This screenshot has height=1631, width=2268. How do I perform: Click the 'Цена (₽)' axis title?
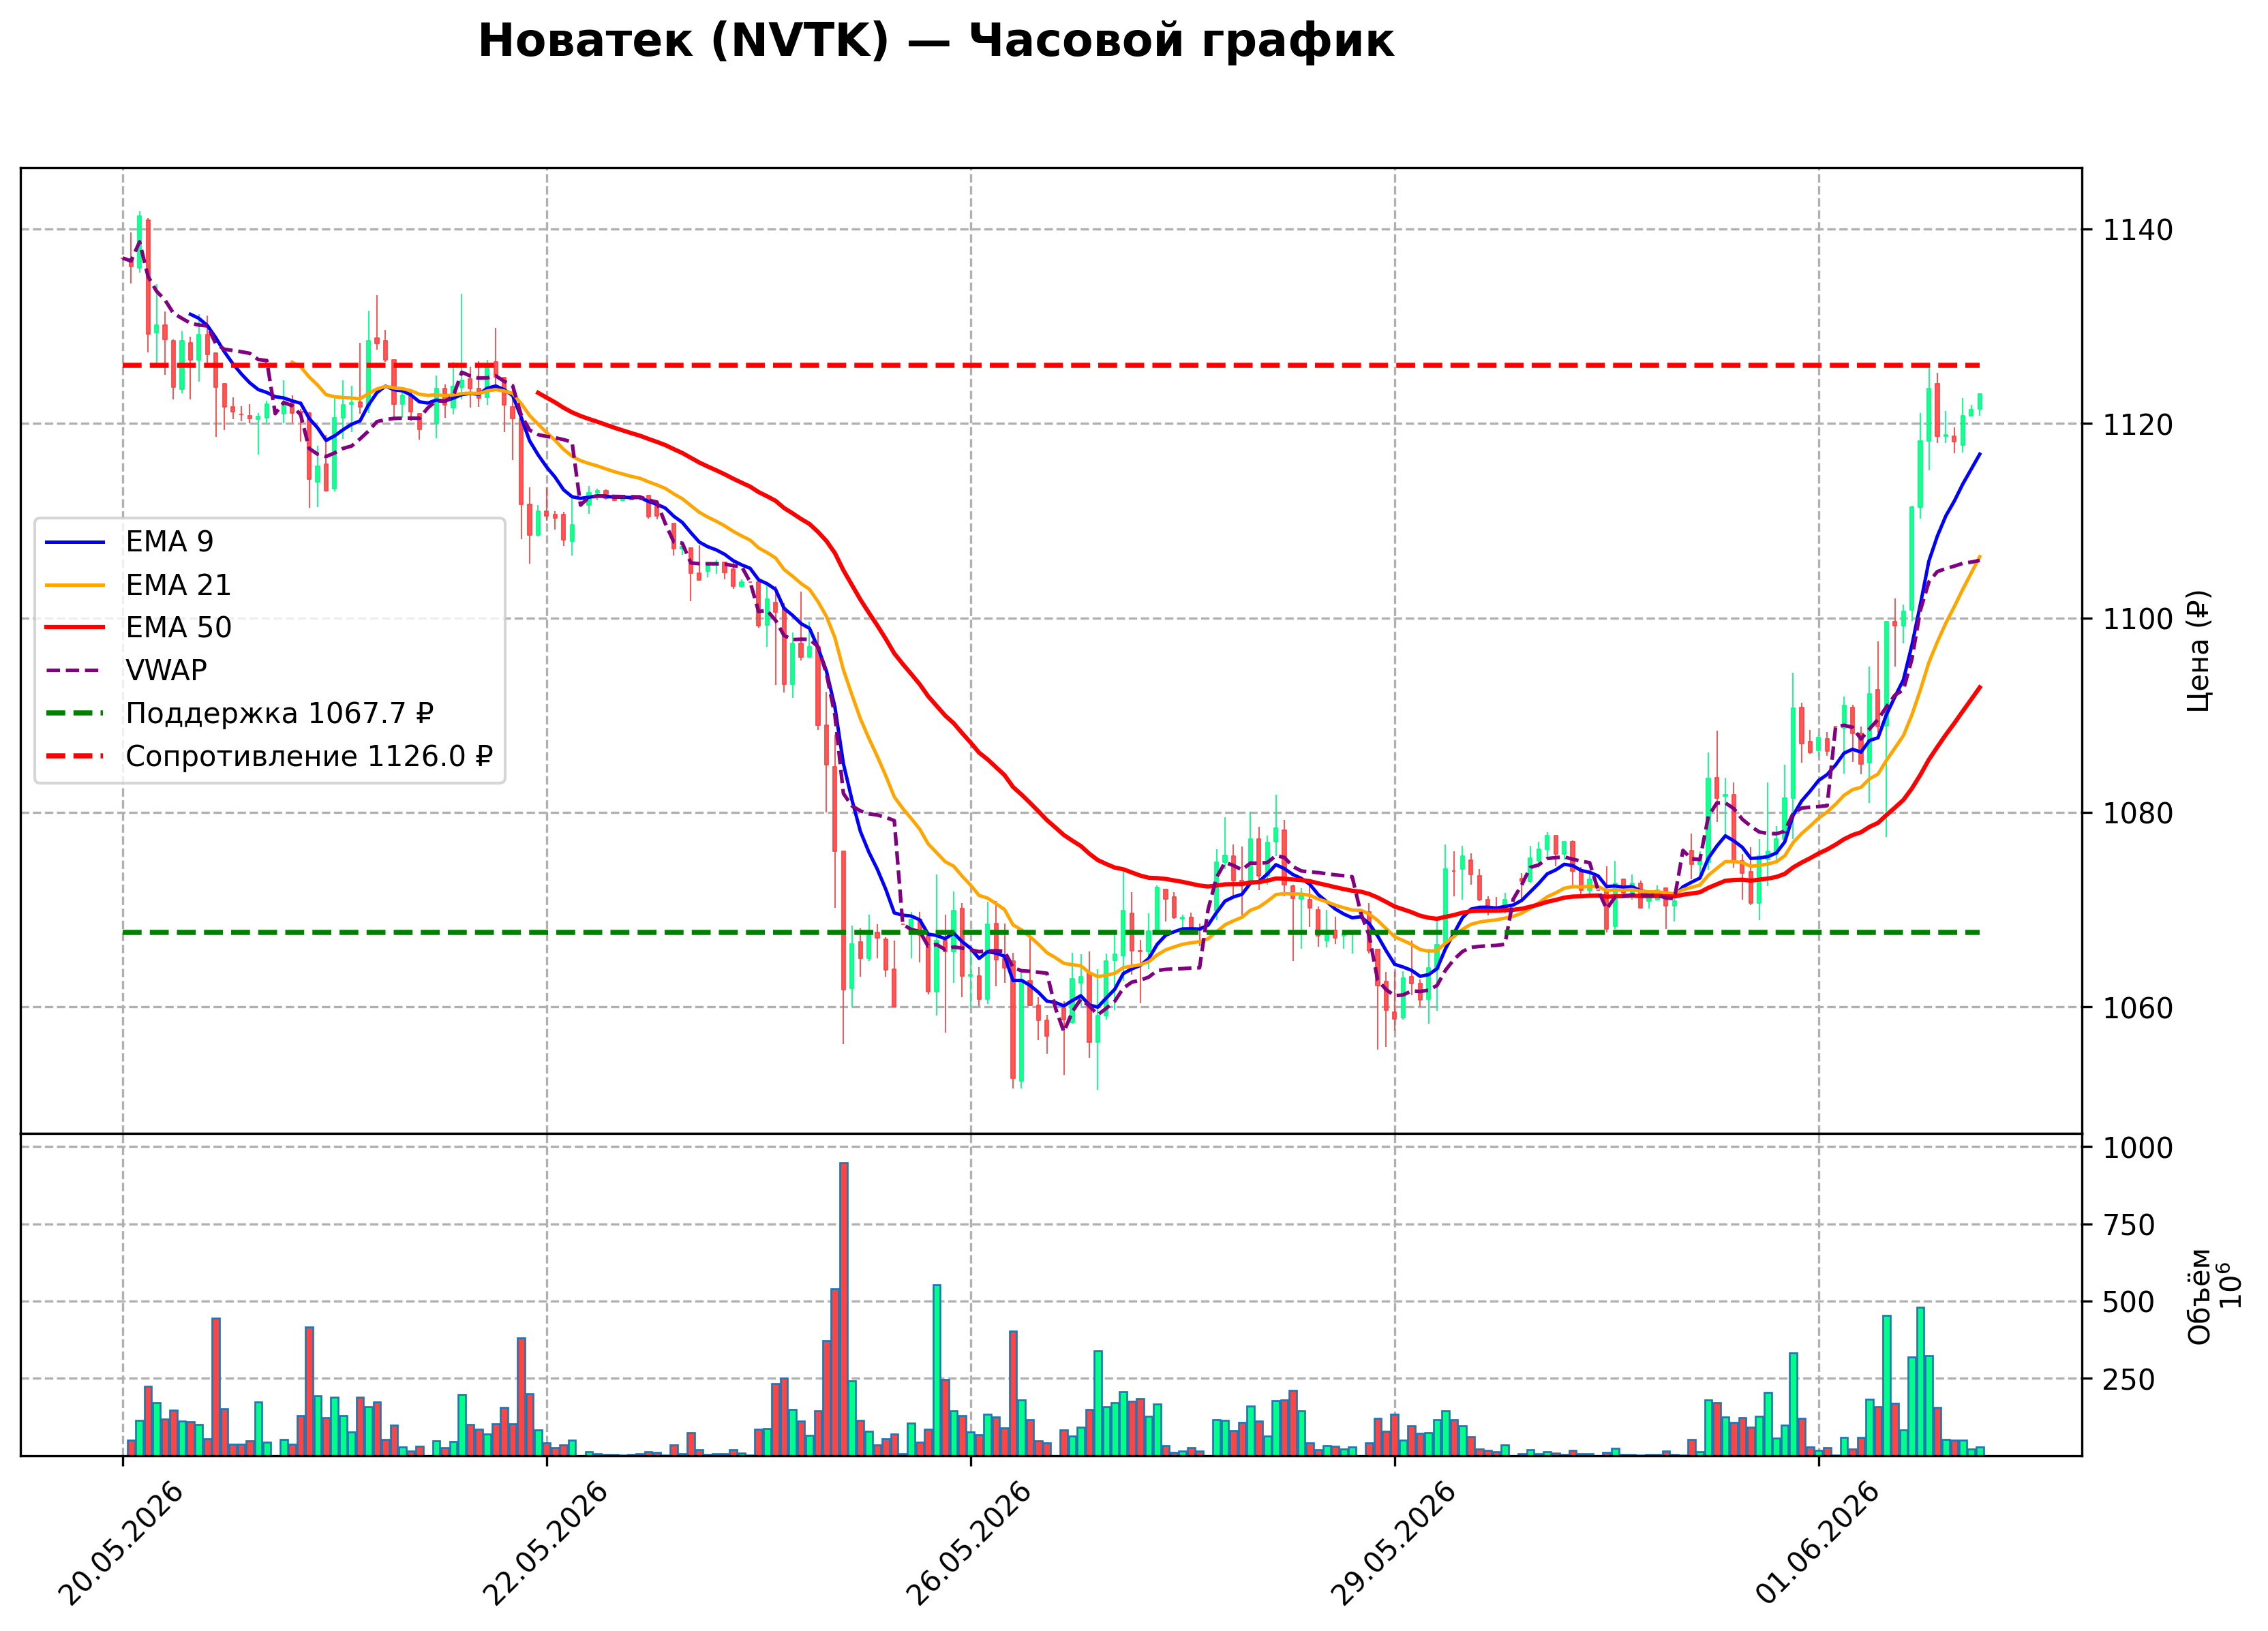(2198, 651)
